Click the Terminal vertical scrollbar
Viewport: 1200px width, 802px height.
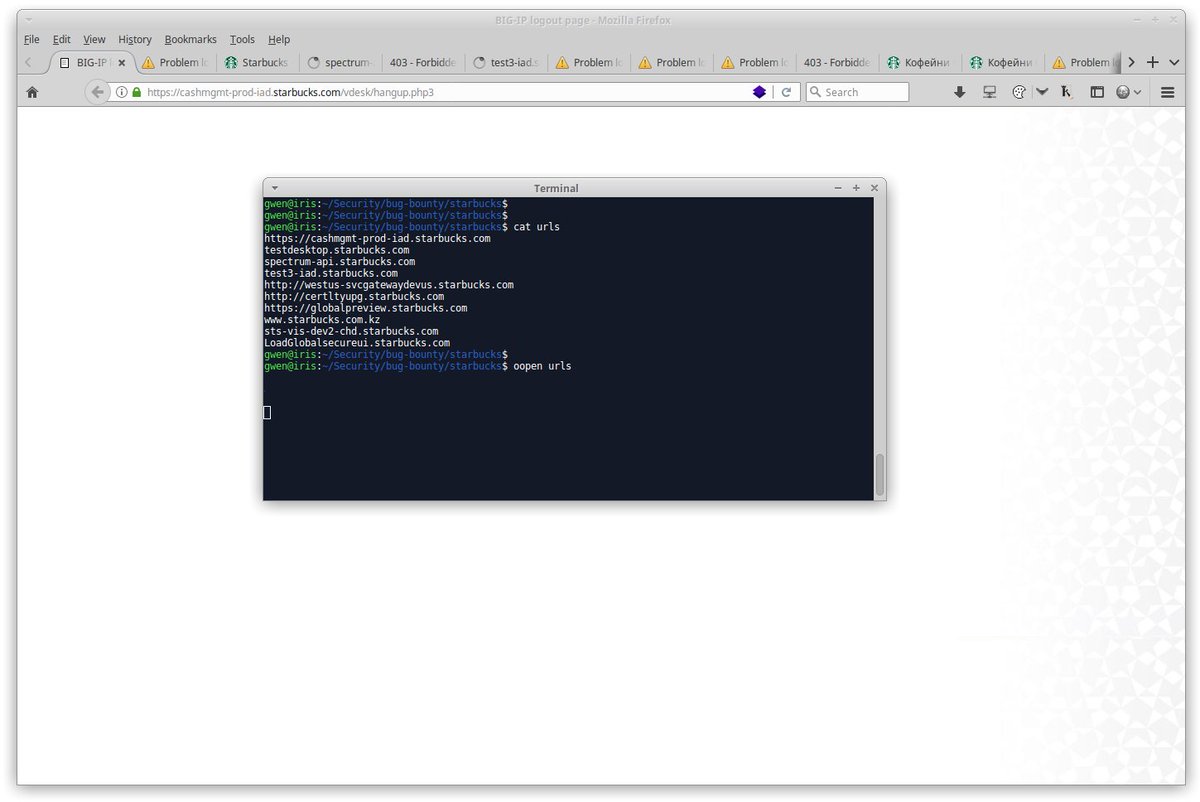tap(880, 476)
